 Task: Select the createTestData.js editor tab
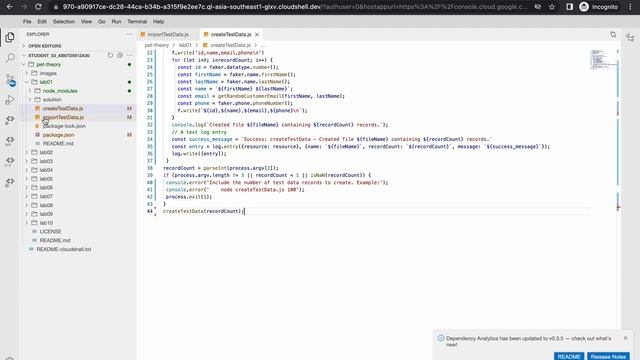click(231, 35)
